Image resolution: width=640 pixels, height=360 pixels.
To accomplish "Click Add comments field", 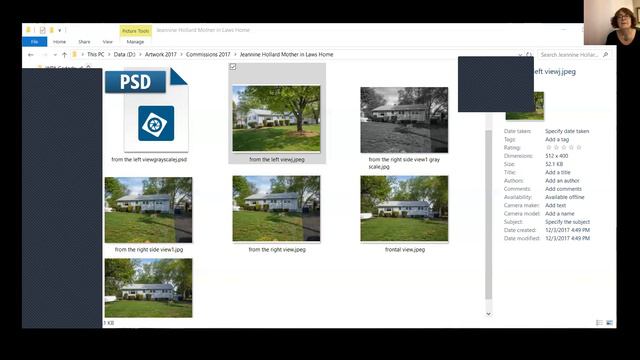I will click(x=563, y=189).
